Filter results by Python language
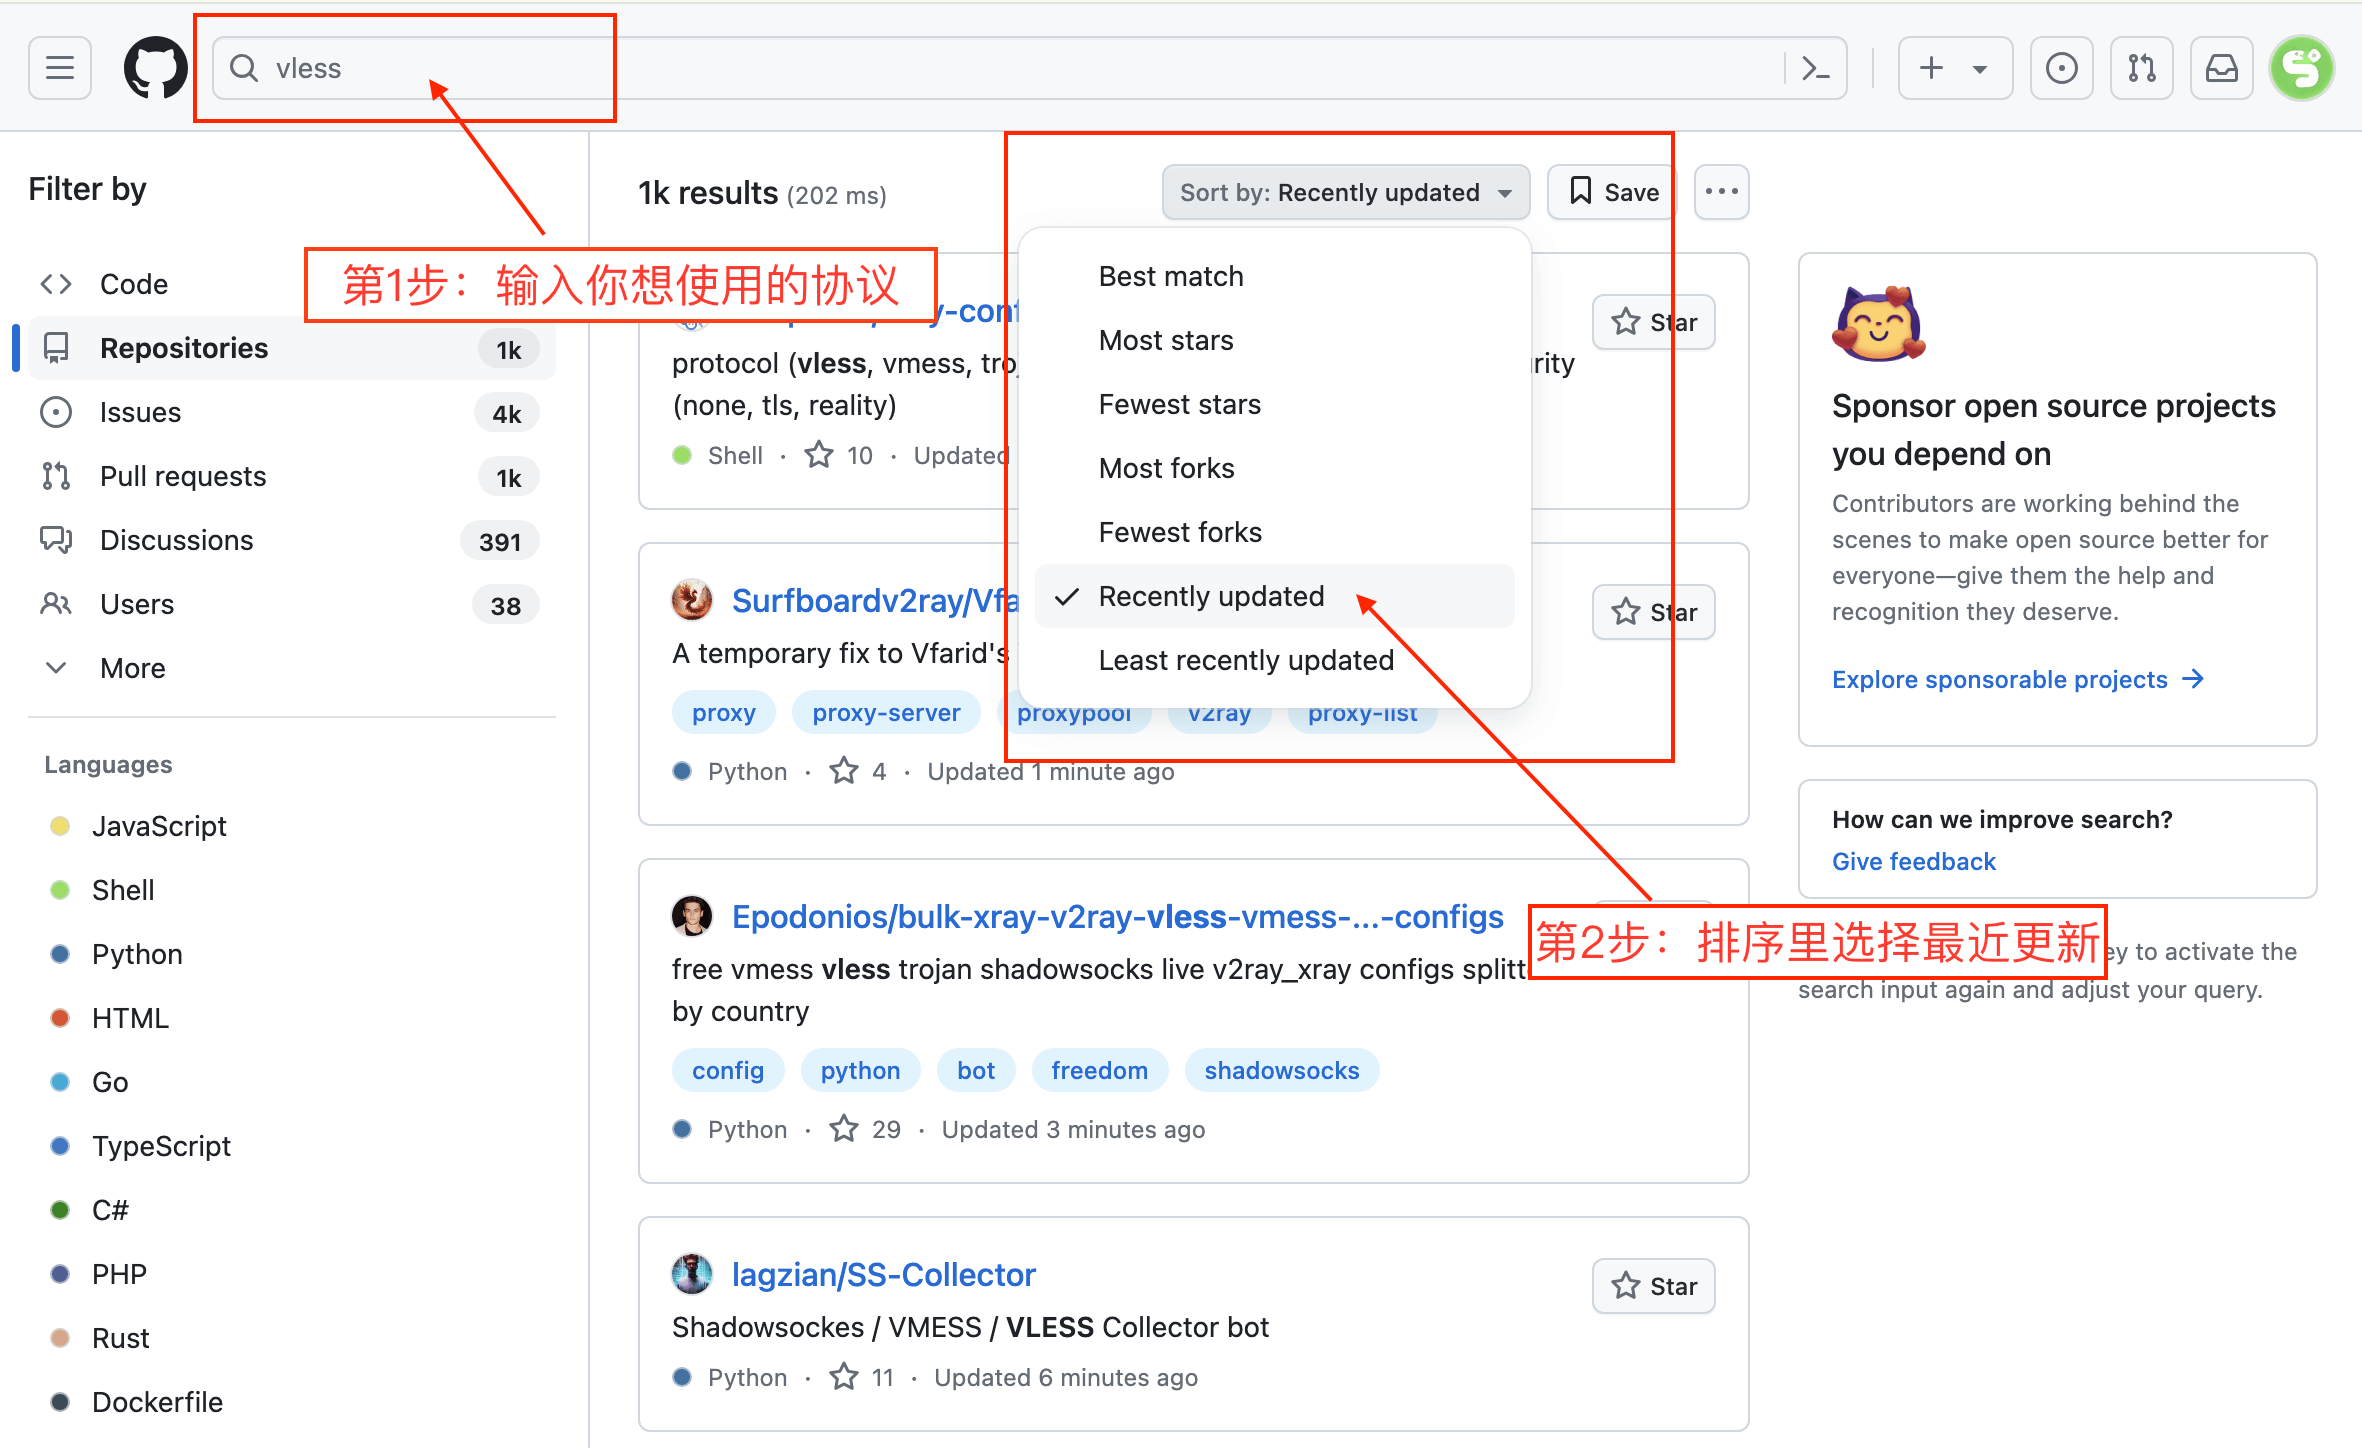Screen dimensions: 2362x1448 pyautogui.click(x=137, y=953)
